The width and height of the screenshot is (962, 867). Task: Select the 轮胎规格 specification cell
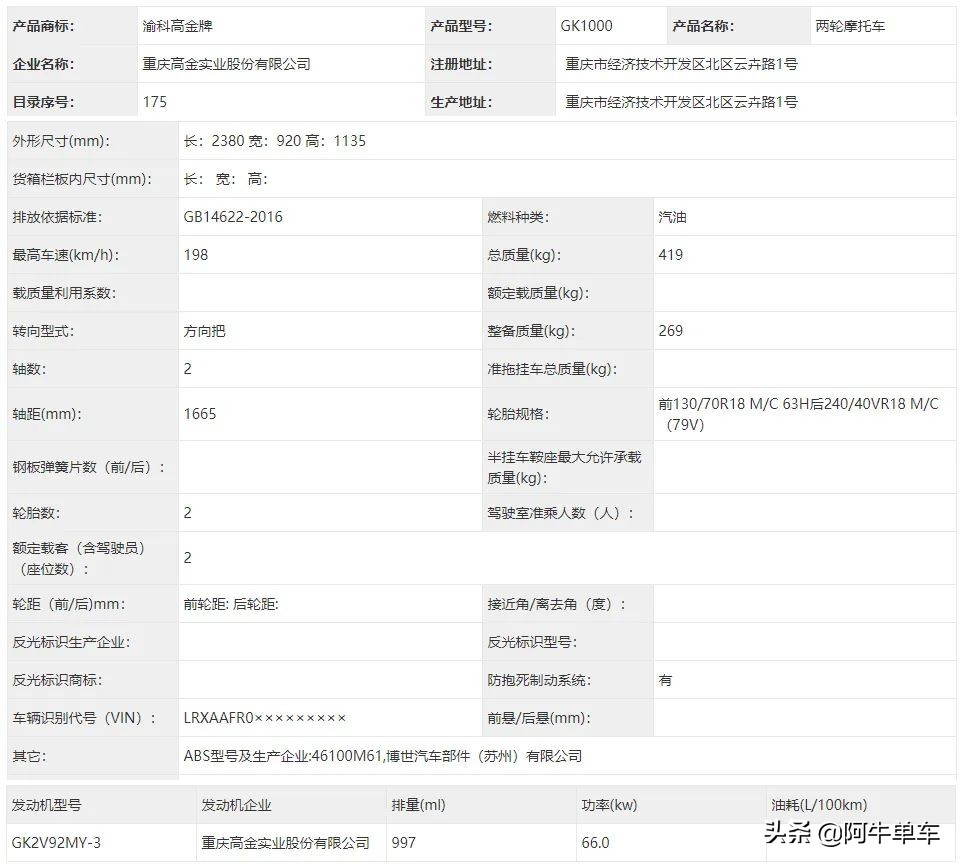800,413
